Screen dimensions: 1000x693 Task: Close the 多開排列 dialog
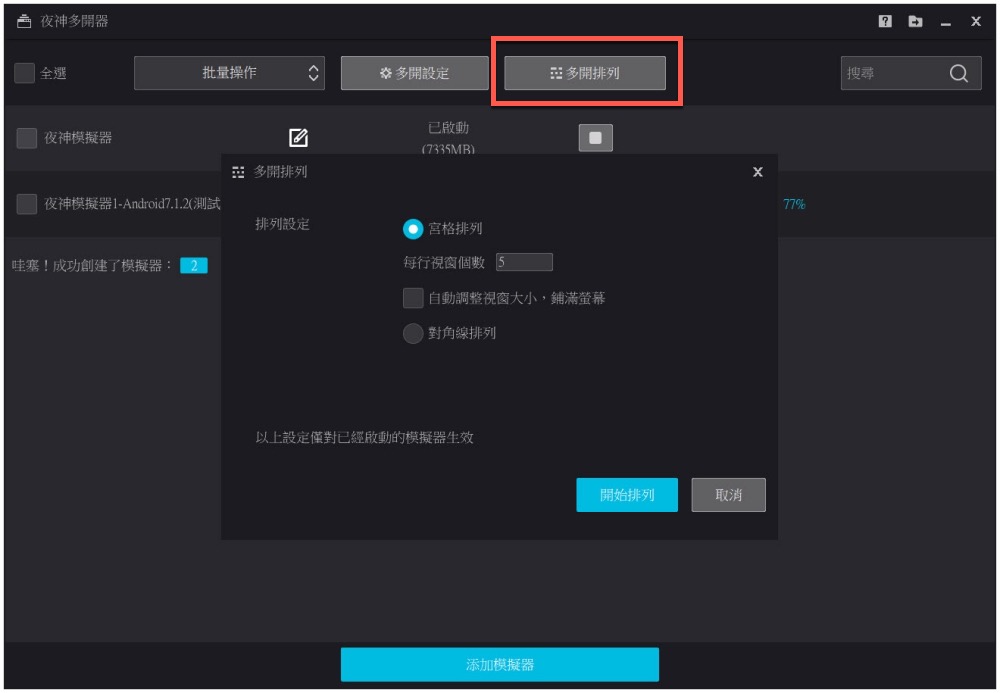tap(758, 171)
